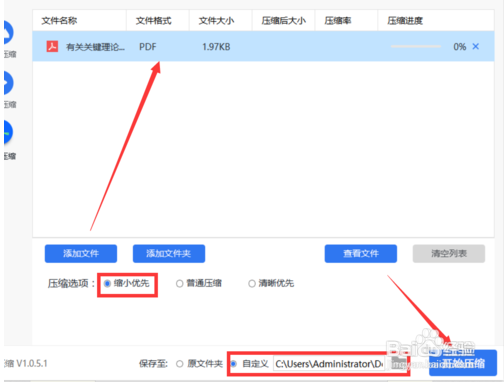The image size is (504, 383).
Task: Click the 压缩后大小 column header
Action: (283, 21)
